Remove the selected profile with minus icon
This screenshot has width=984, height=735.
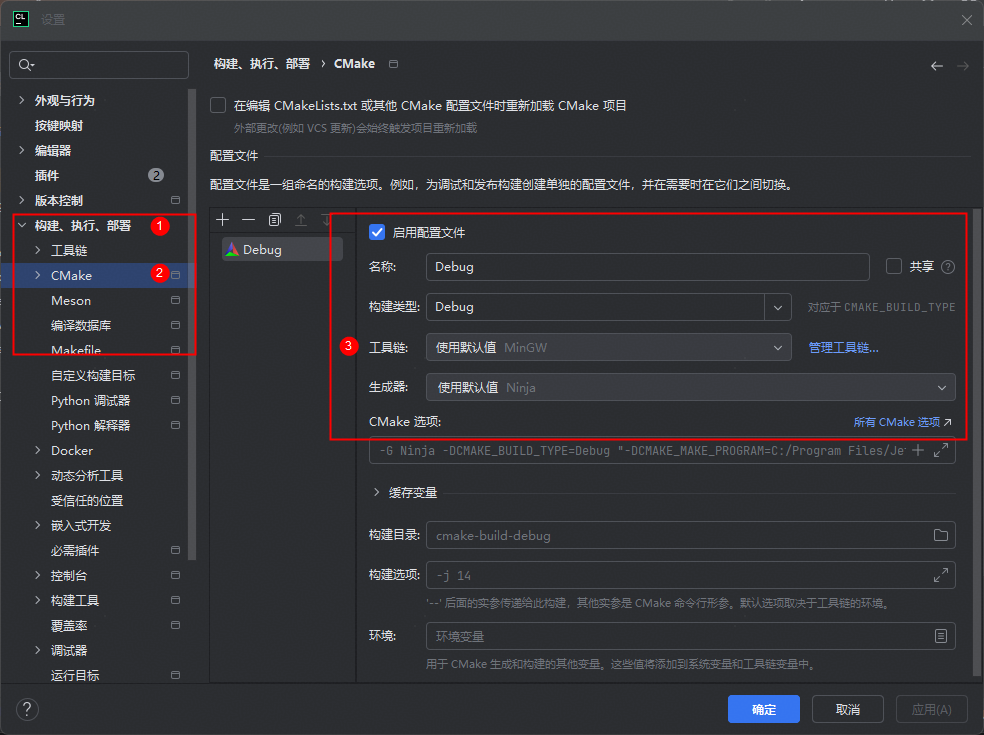click(249, 220)
